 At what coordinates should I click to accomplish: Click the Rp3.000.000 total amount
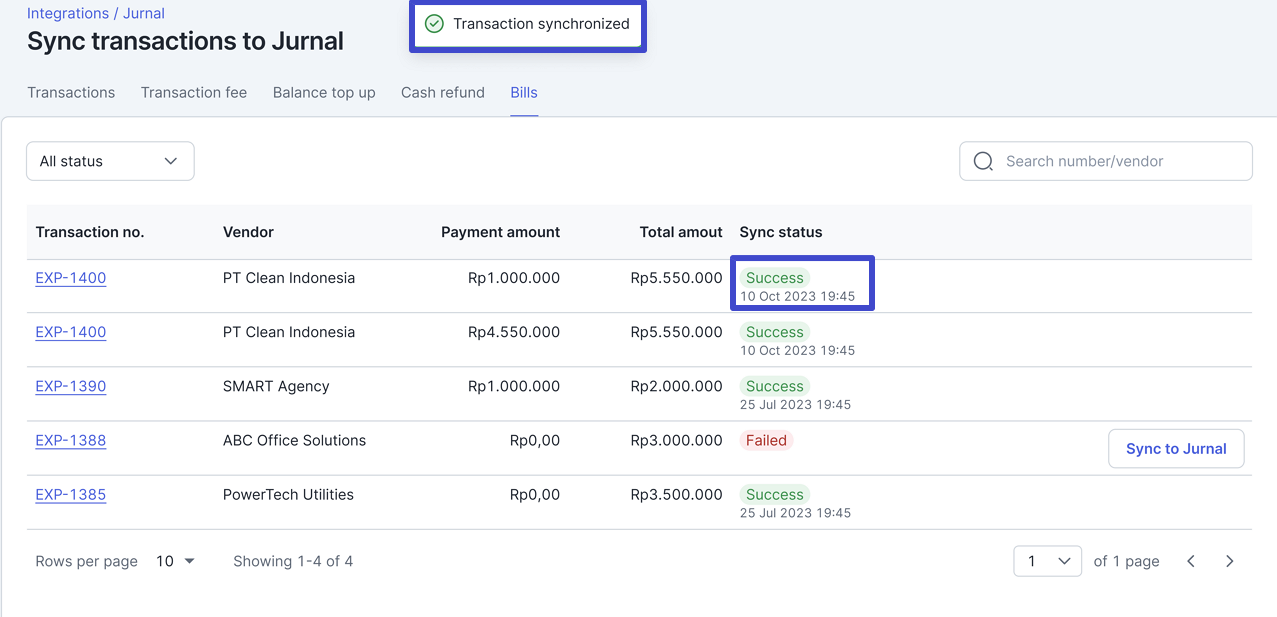(x=676, y=440)
